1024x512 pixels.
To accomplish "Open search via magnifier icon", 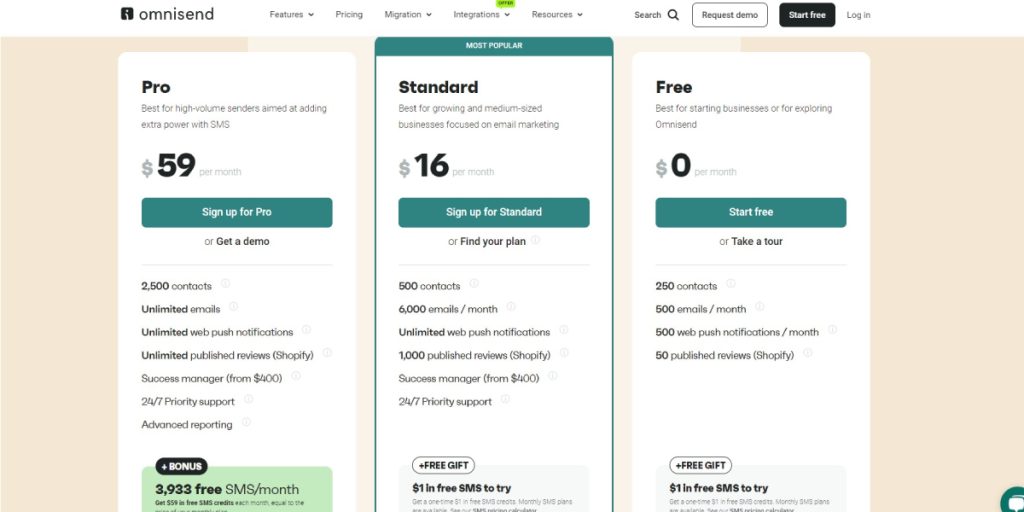I will (673, 15).
